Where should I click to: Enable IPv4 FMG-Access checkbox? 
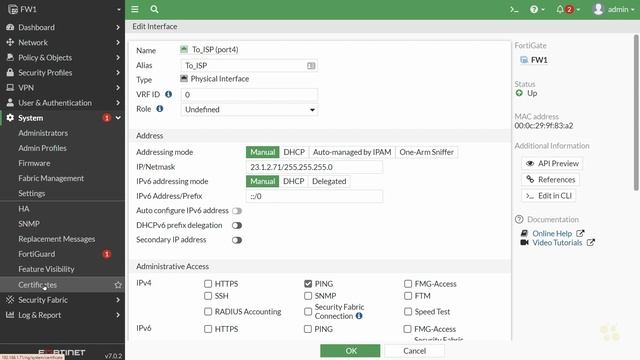point(408,284)
